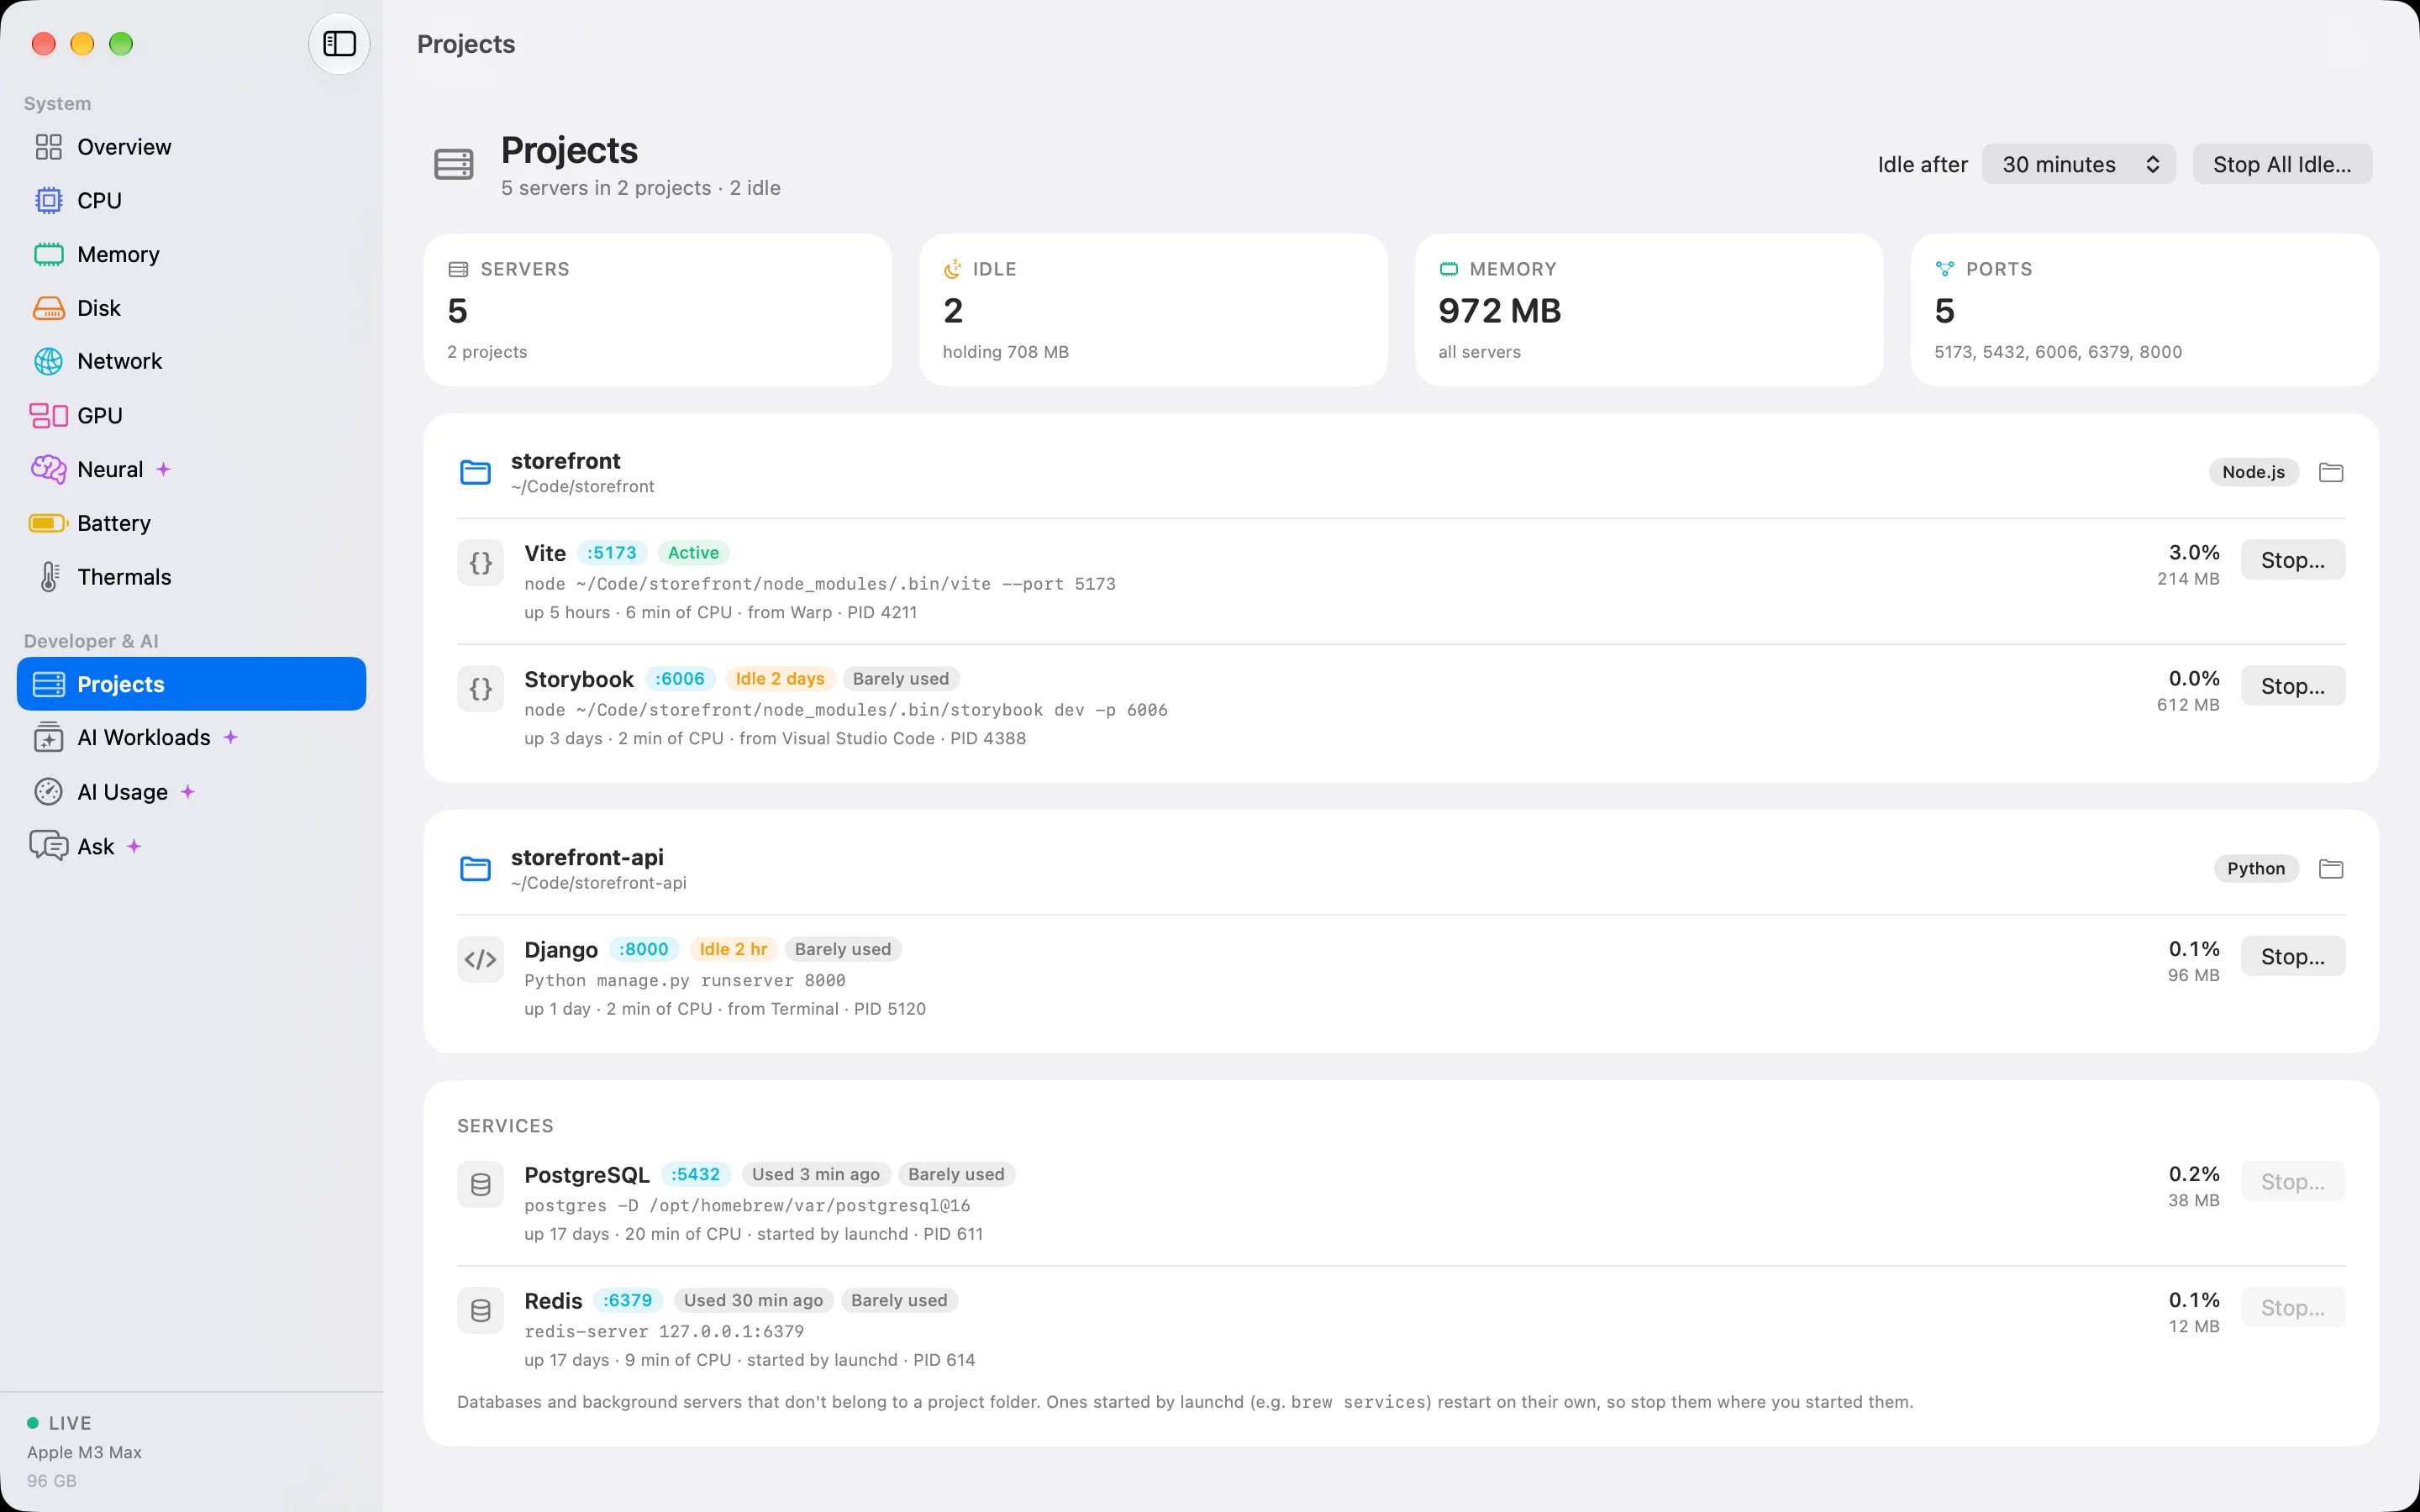
Task: Click the Storybook :6006 port badge
Action: pyautogui.click(x=680, y=679)
